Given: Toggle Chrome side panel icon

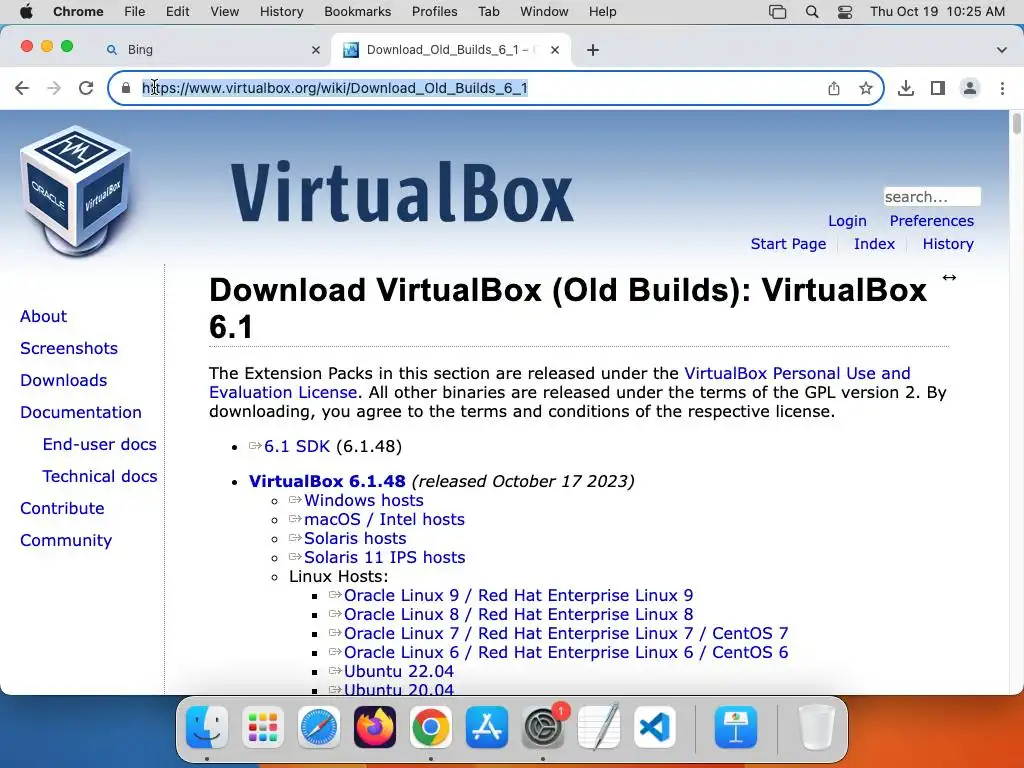Looking at the screenshot, I should click(938, 88).
